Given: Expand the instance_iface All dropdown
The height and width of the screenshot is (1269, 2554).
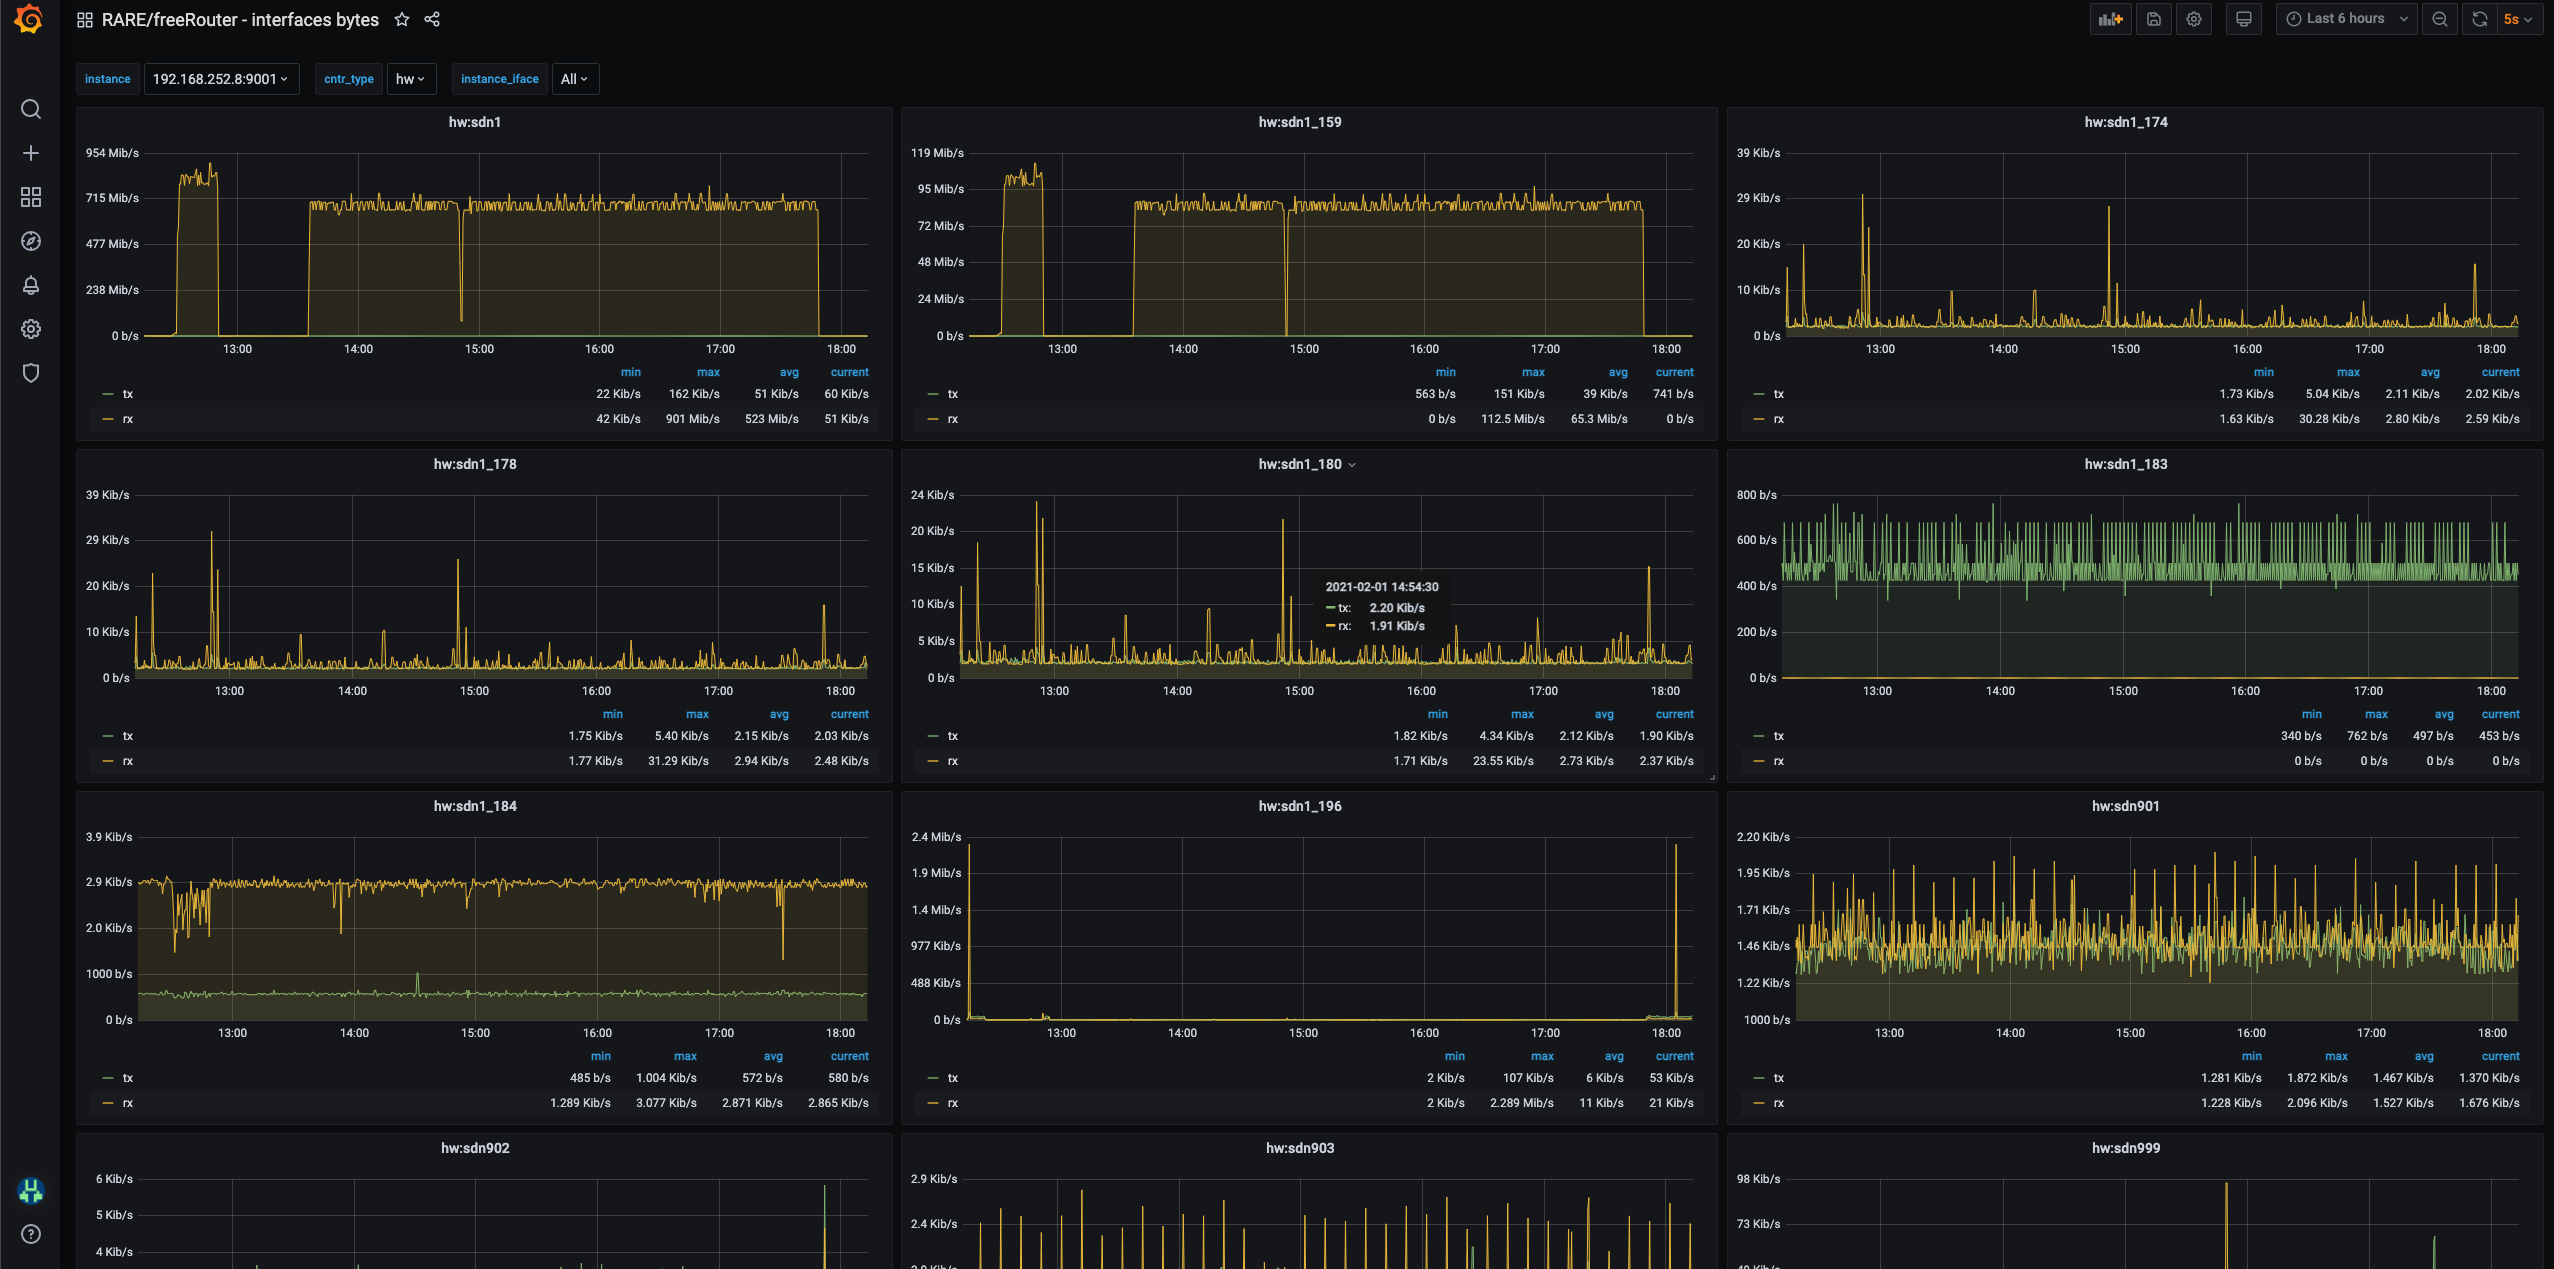Looking at the screenshot, I should pos(575,79).
